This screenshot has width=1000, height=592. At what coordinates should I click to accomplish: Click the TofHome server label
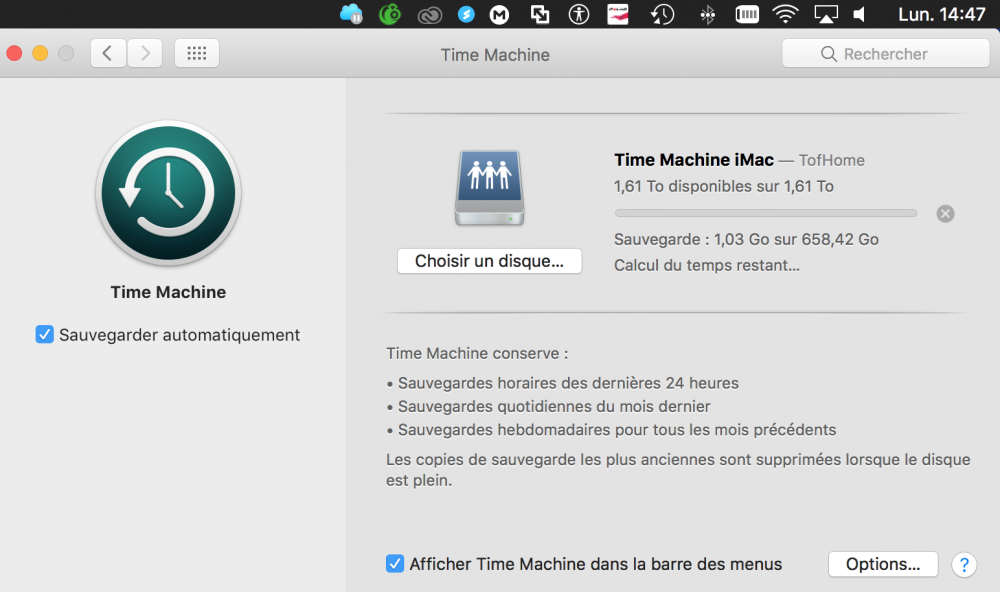832,160
